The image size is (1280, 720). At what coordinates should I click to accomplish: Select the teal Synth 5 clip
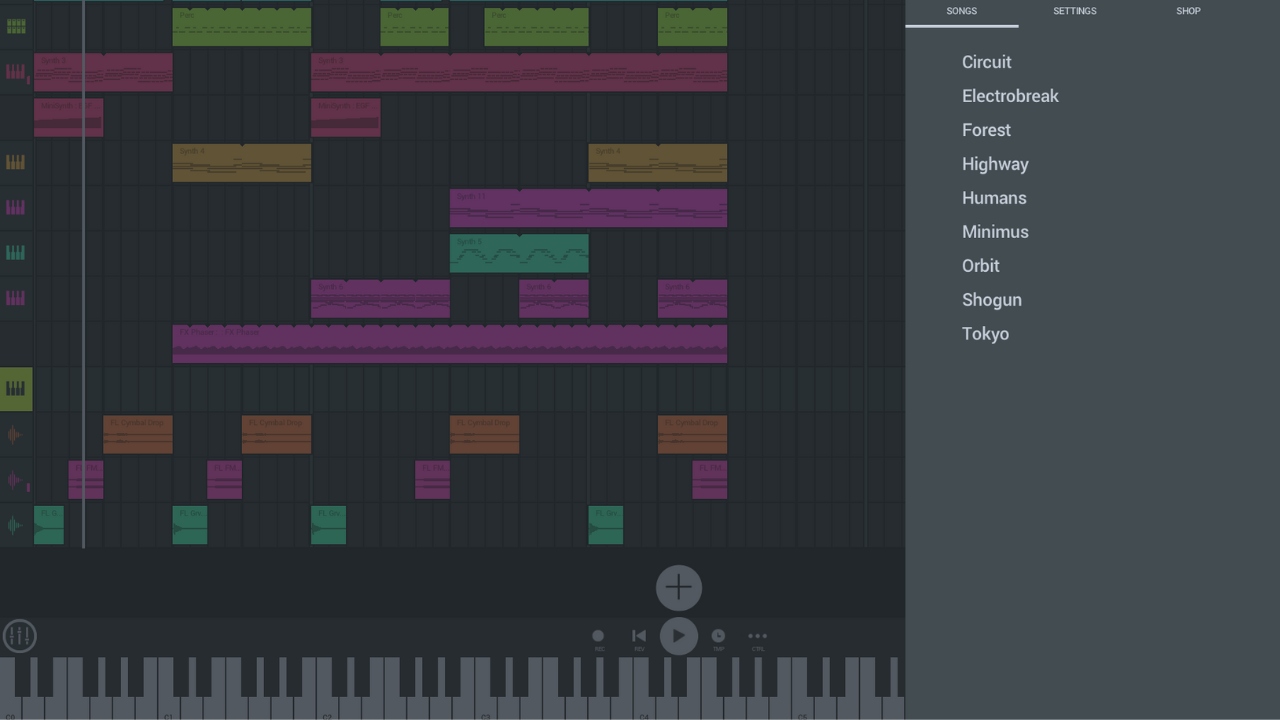coord(519,253)
